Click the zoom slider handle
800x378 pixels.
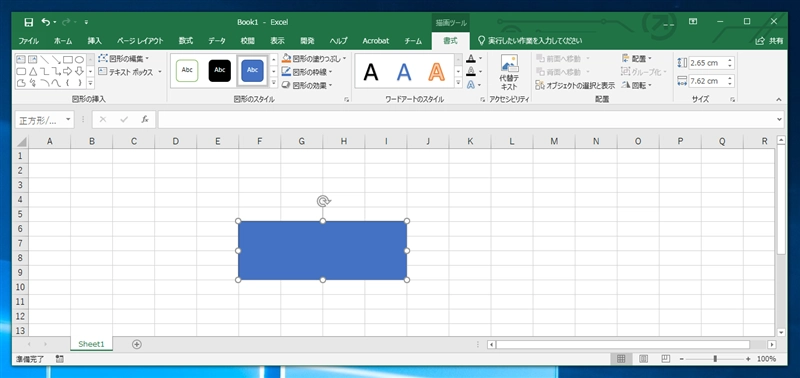pyautogui.click(x=715, y=359)
